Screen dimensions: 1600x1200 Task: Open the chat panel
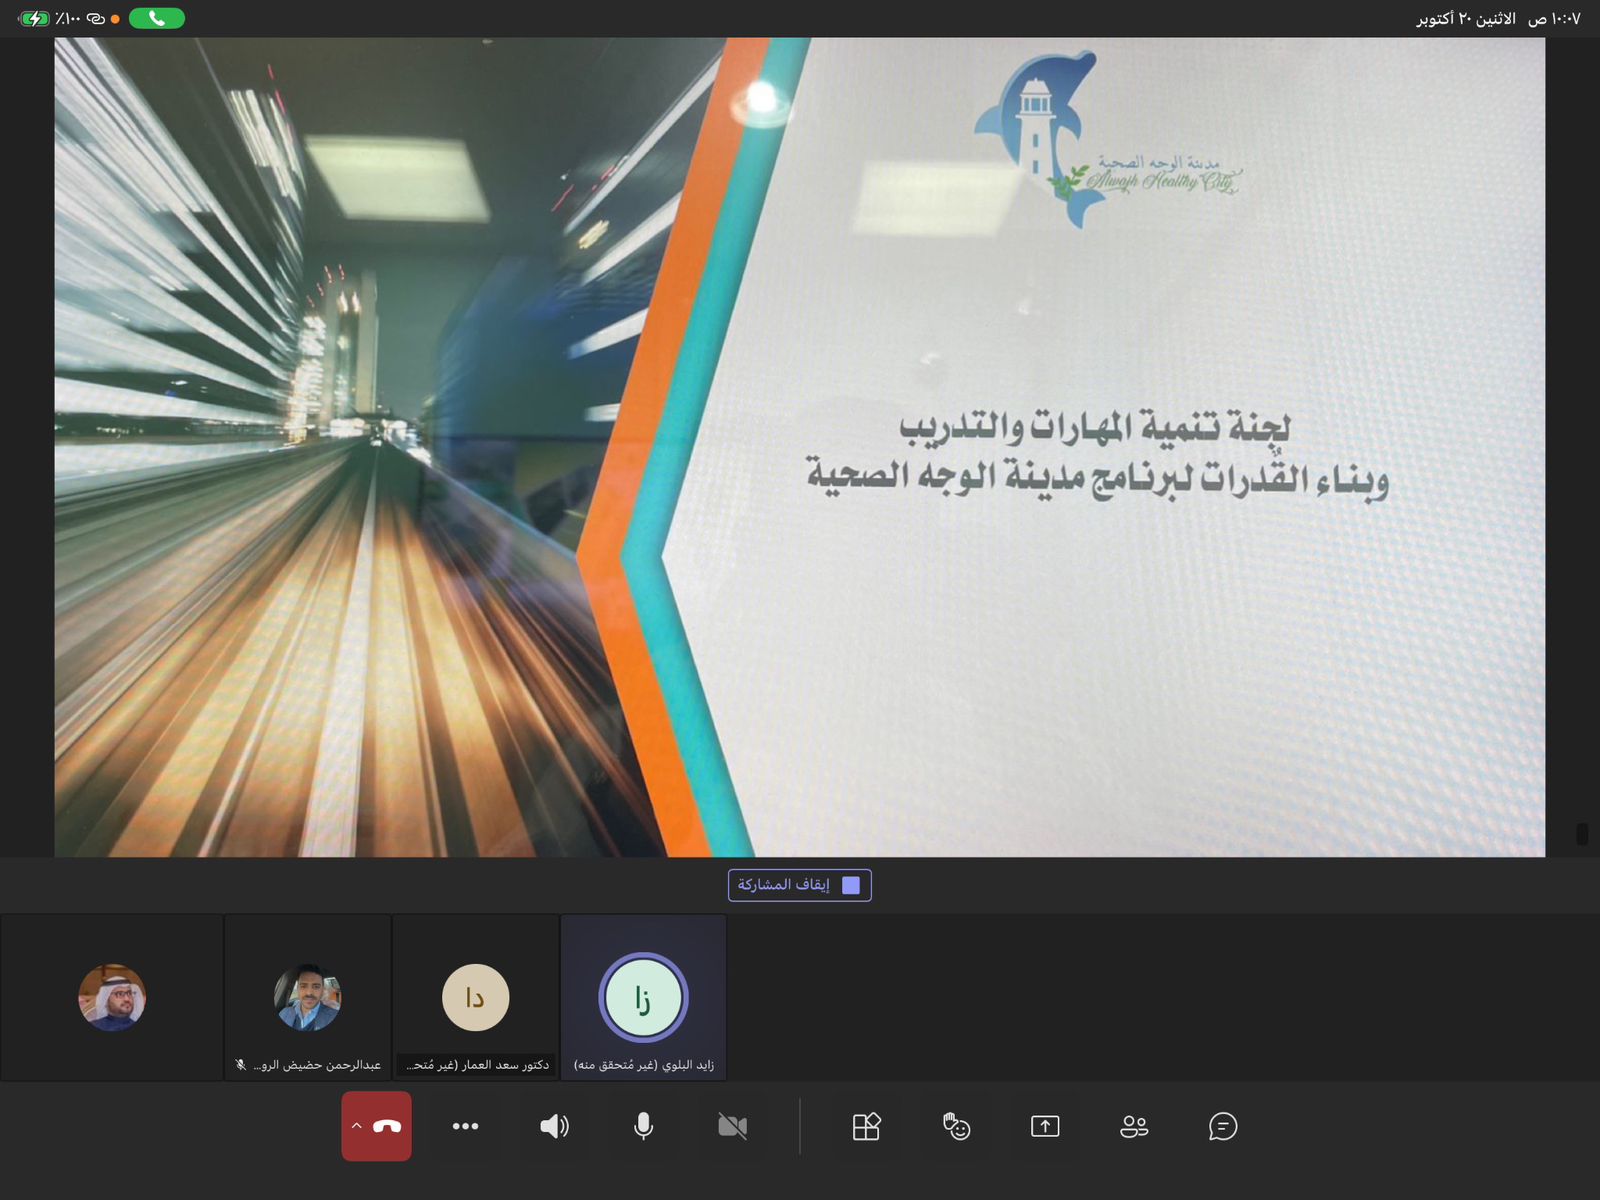point(1221,1126)
